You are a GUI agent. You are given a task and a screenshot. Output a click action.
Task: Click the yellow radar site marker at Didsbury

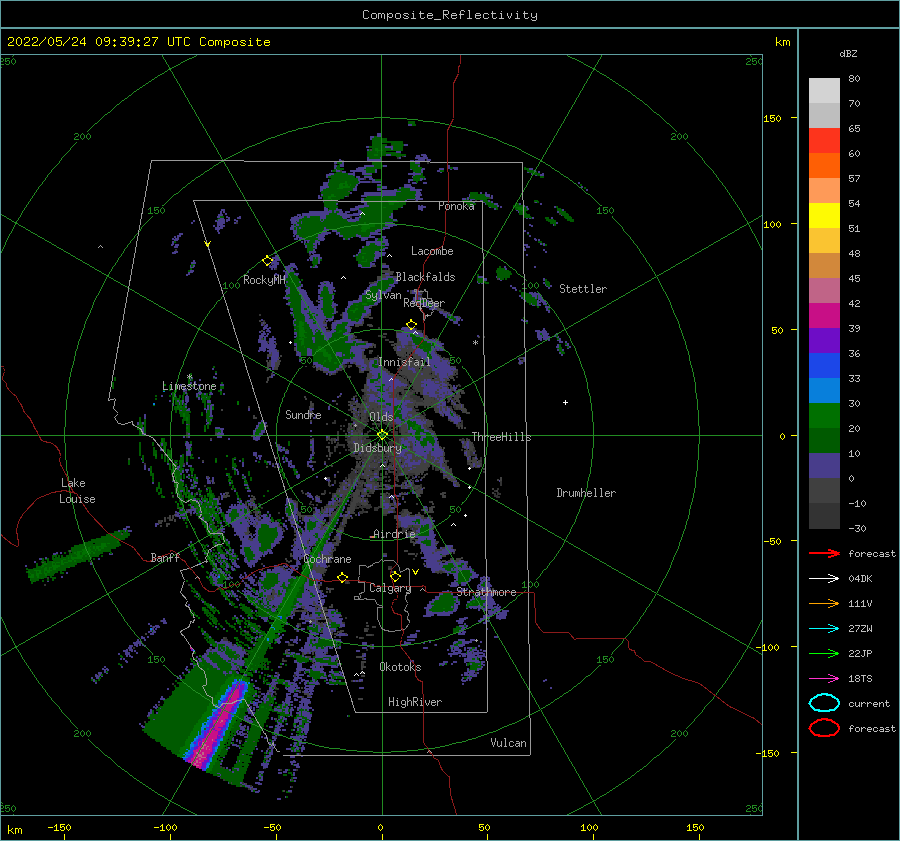(x=382, y=435)
